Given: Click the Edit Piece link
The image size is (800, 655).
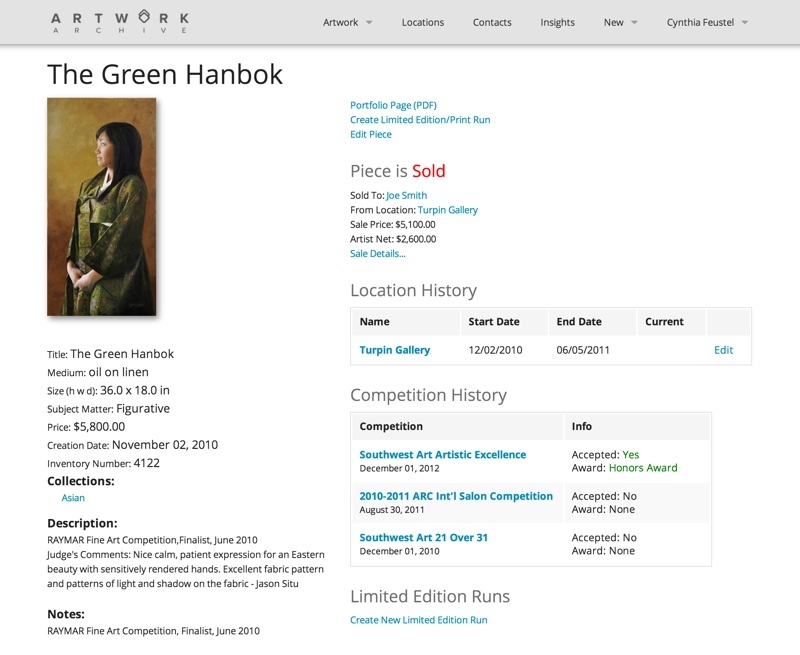Looking at the screenshot, I should tap(371, 135).
